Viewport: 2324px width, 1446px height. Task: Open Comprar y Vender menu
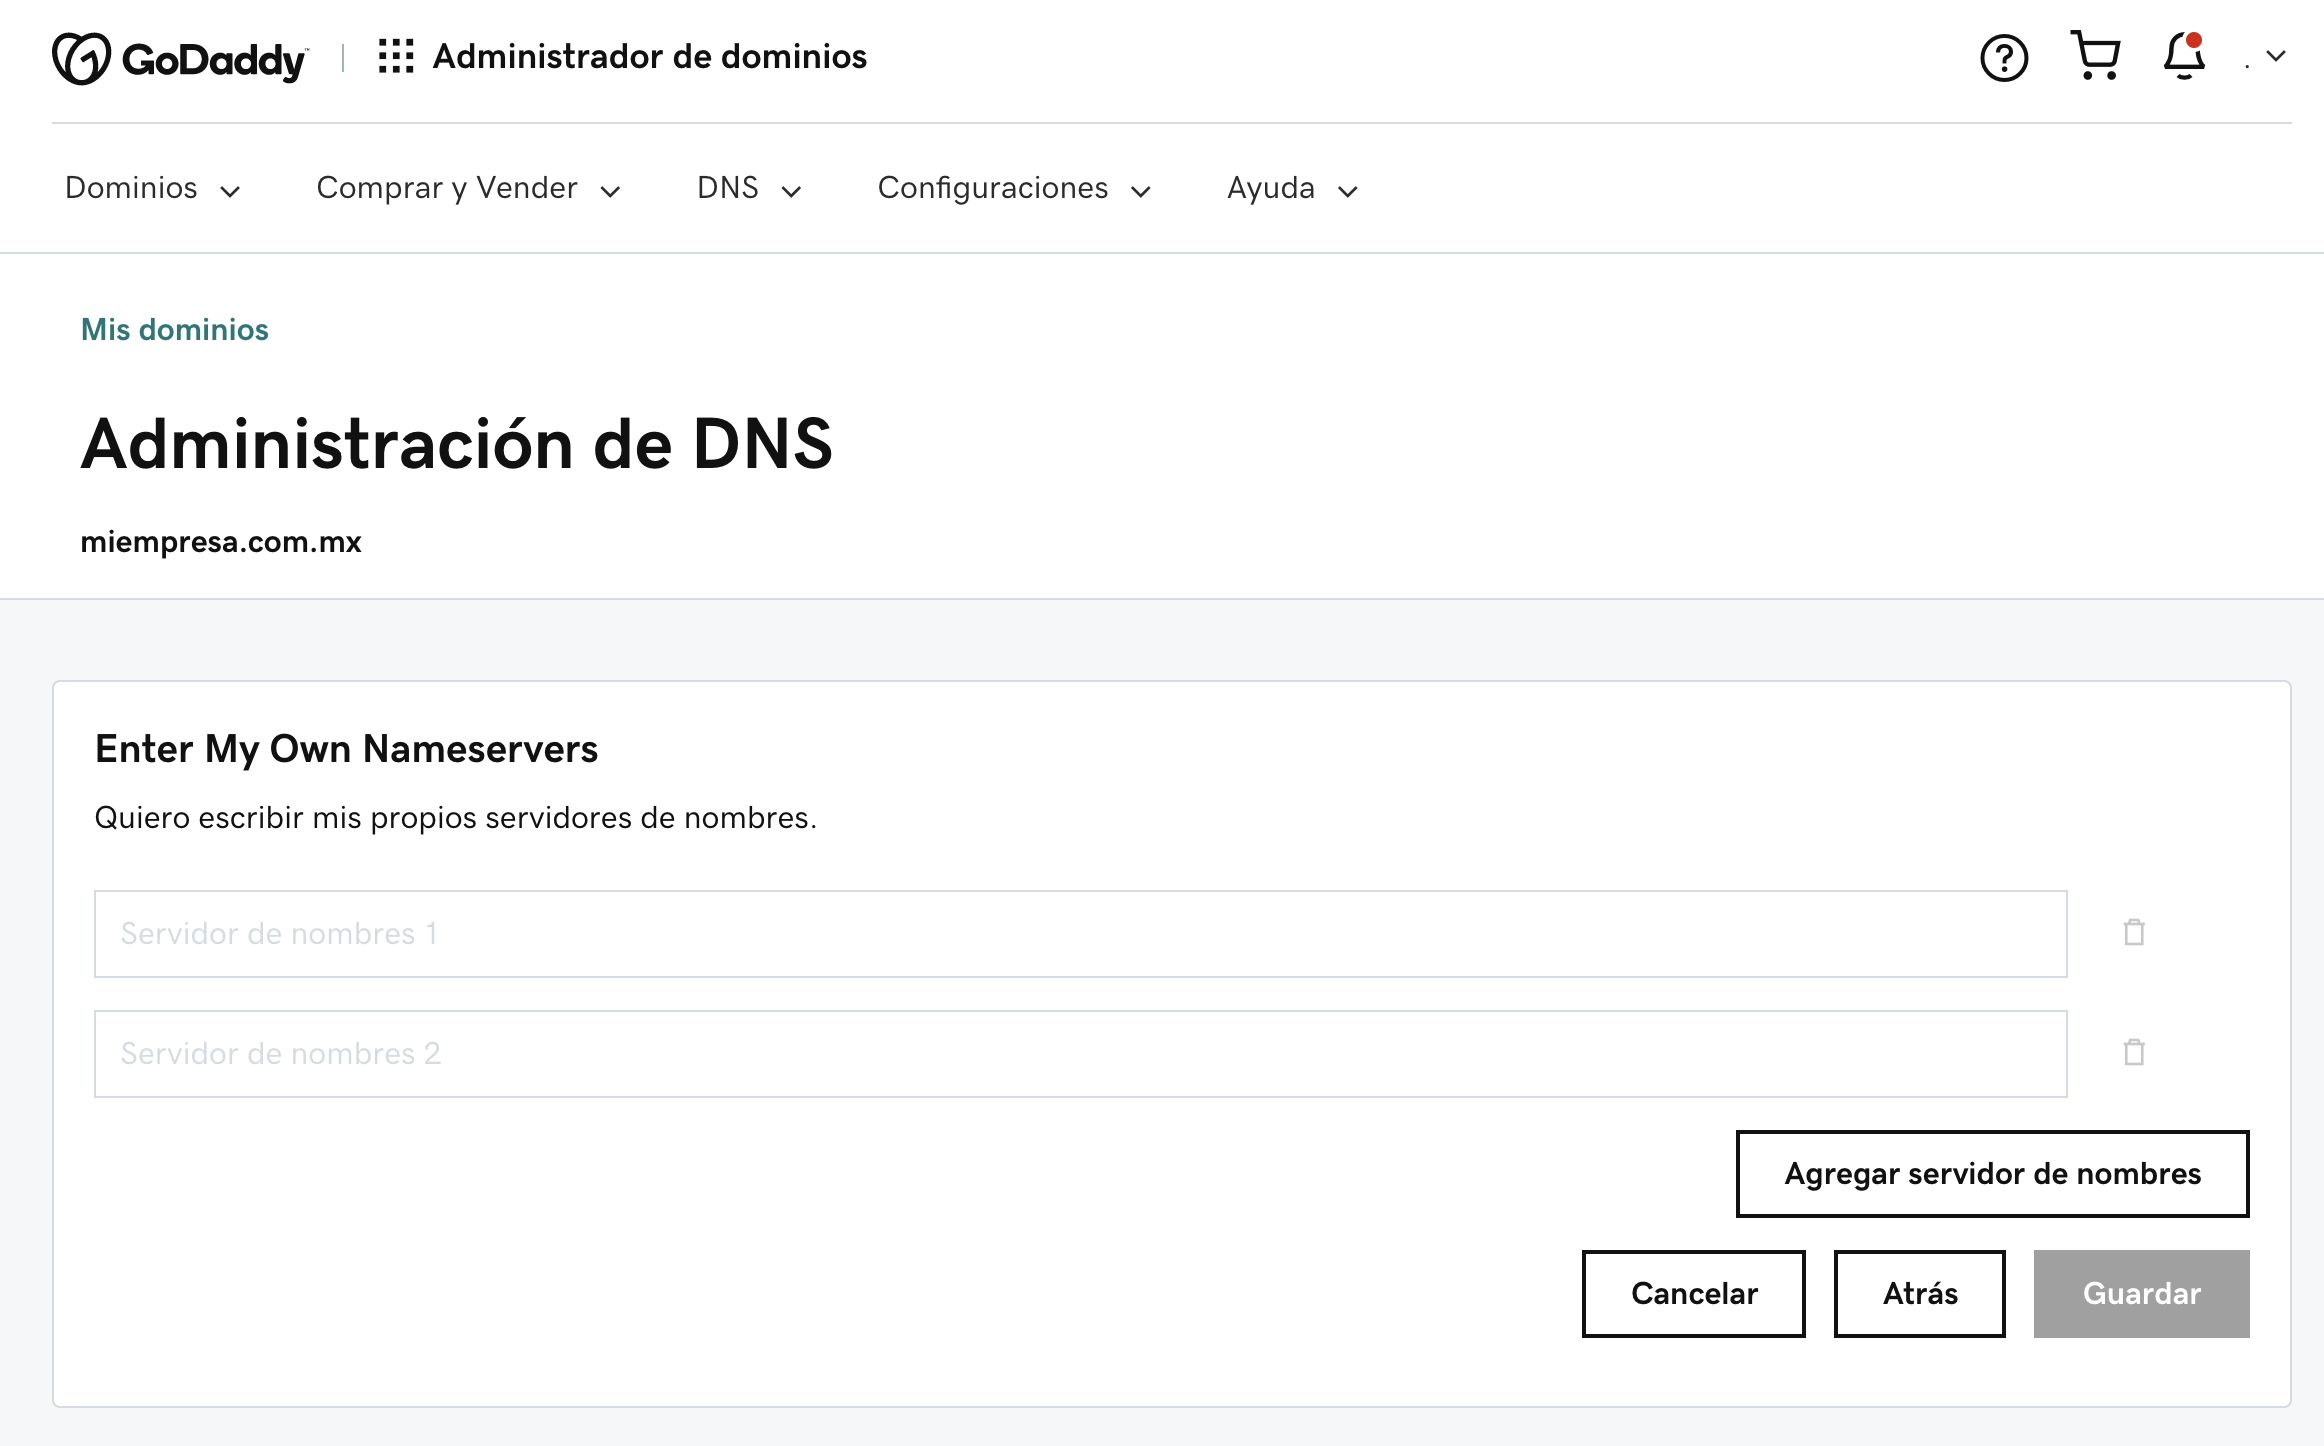[x=468, y=188]
